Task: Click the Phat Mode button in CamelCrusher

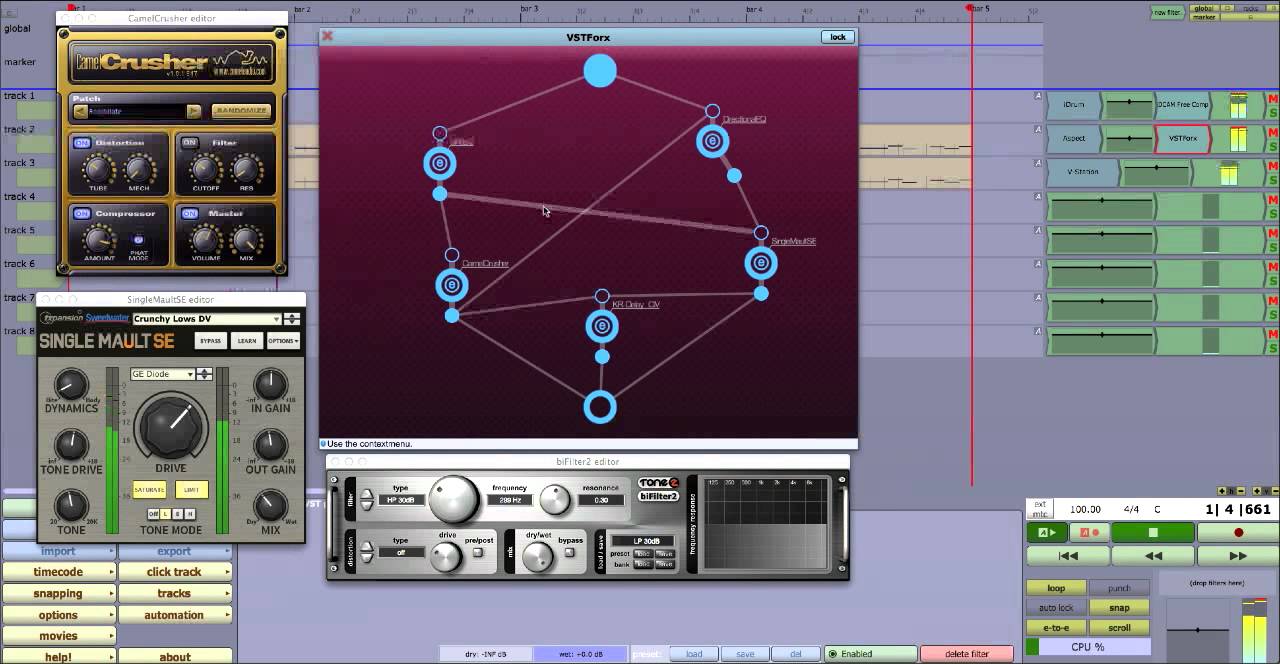Action: (138, 240)
